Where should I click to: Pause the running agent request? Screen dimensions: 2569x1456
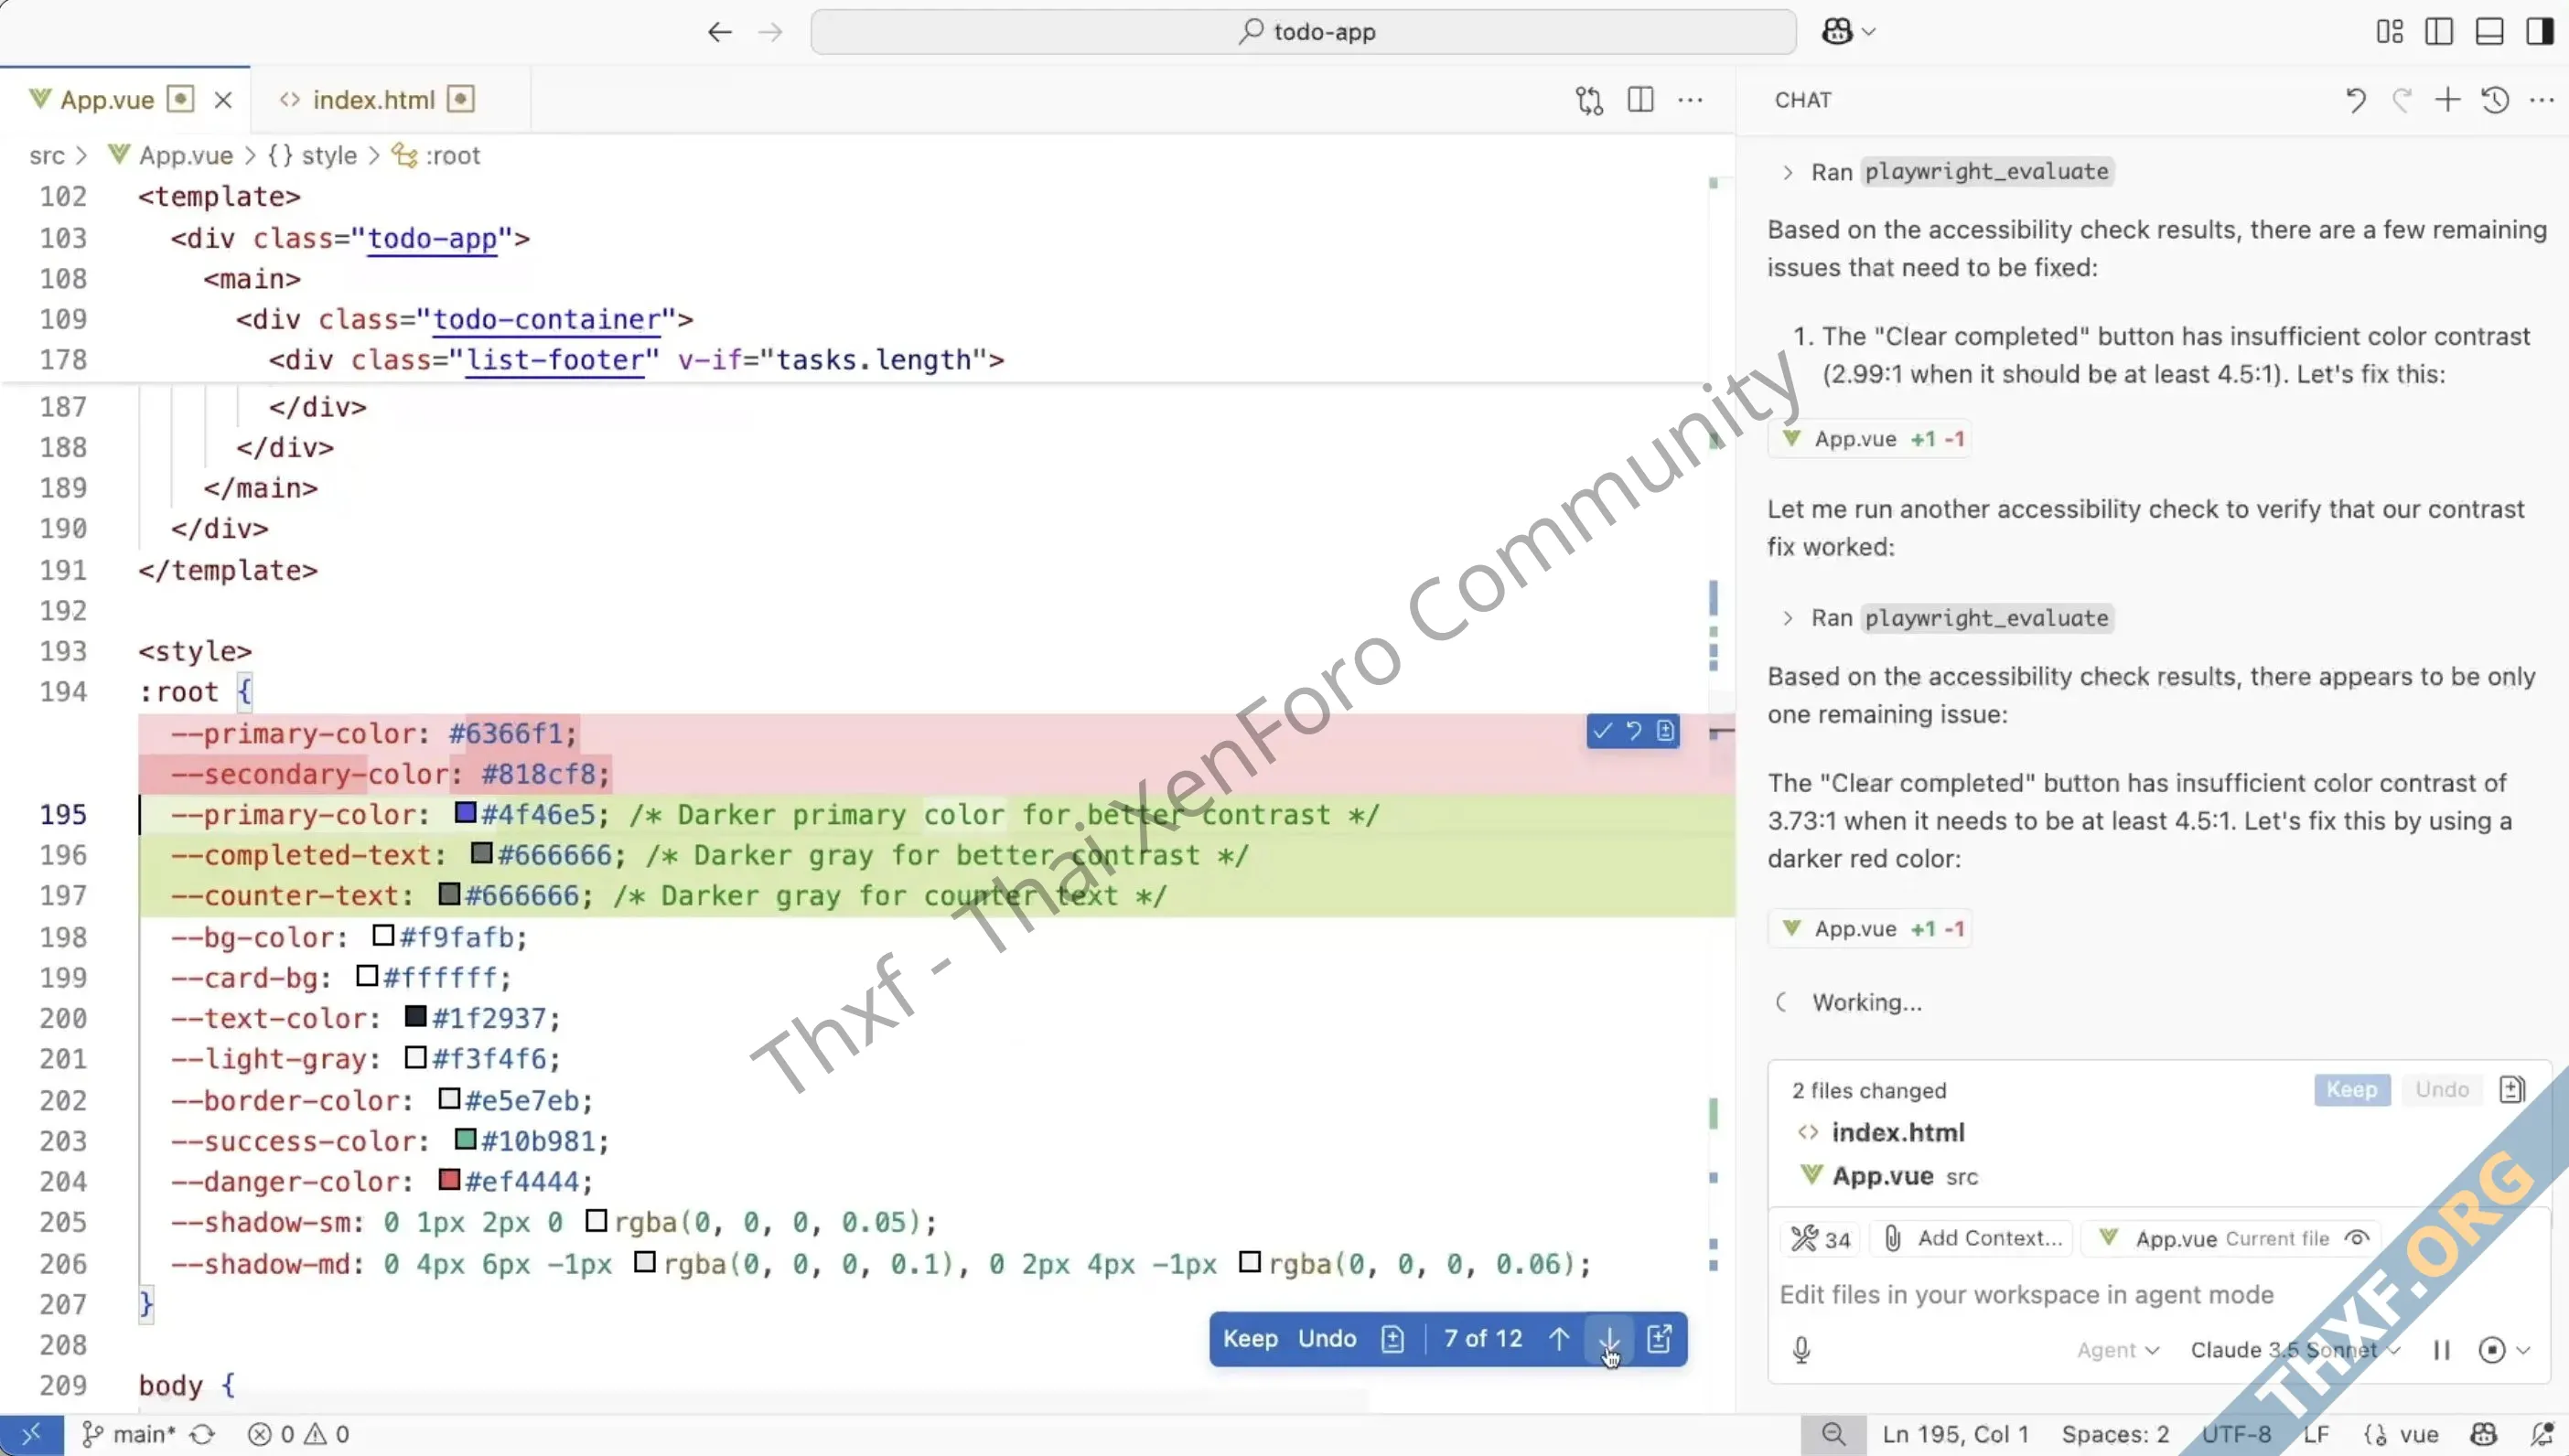2441,1350
